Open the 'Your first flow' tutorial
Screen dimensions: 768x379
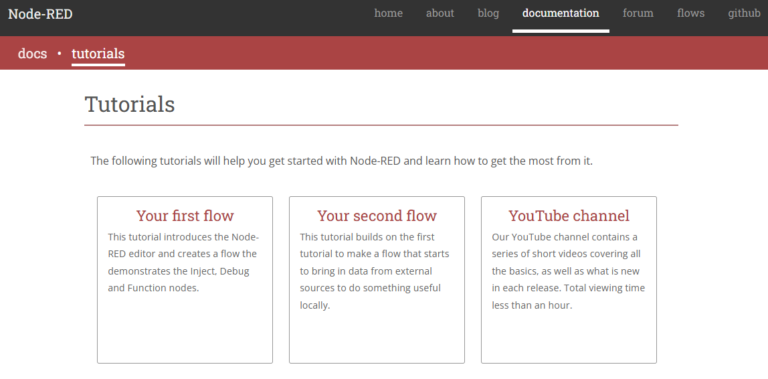tap(185, 215)
